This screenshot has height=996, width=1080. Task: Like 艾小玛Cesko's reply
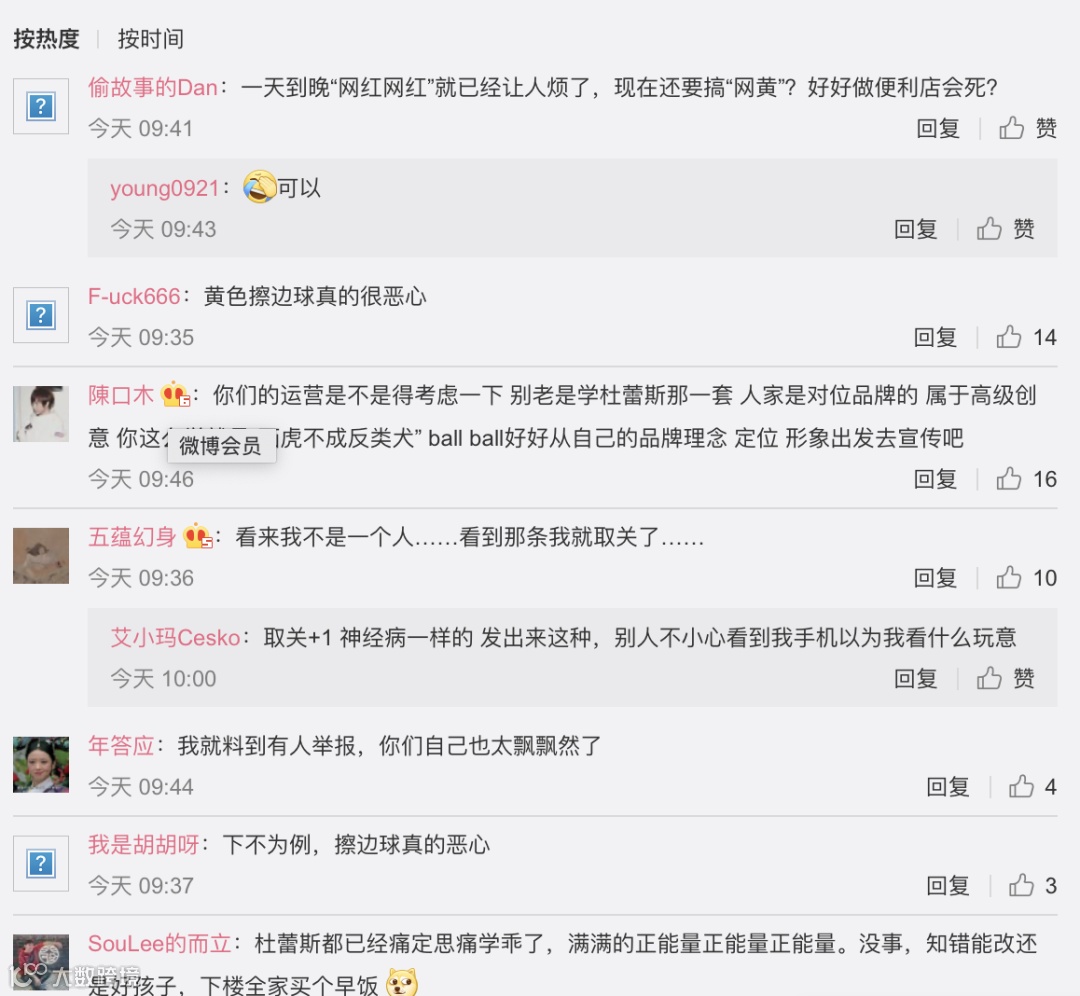pos(1005,678)
